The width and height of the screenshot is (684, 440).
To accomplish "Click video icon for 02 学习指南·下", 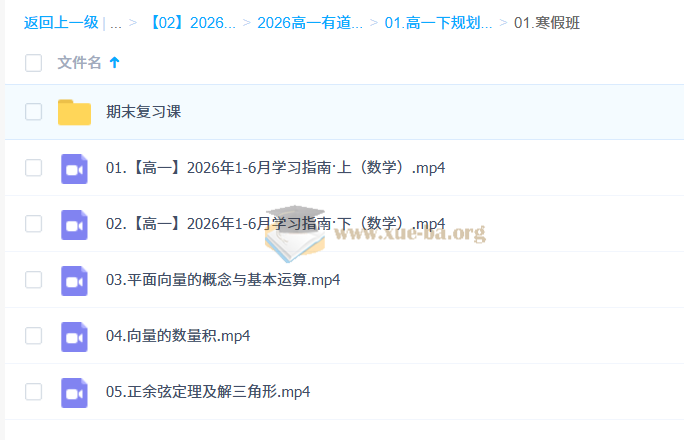I will click(74, 224).
